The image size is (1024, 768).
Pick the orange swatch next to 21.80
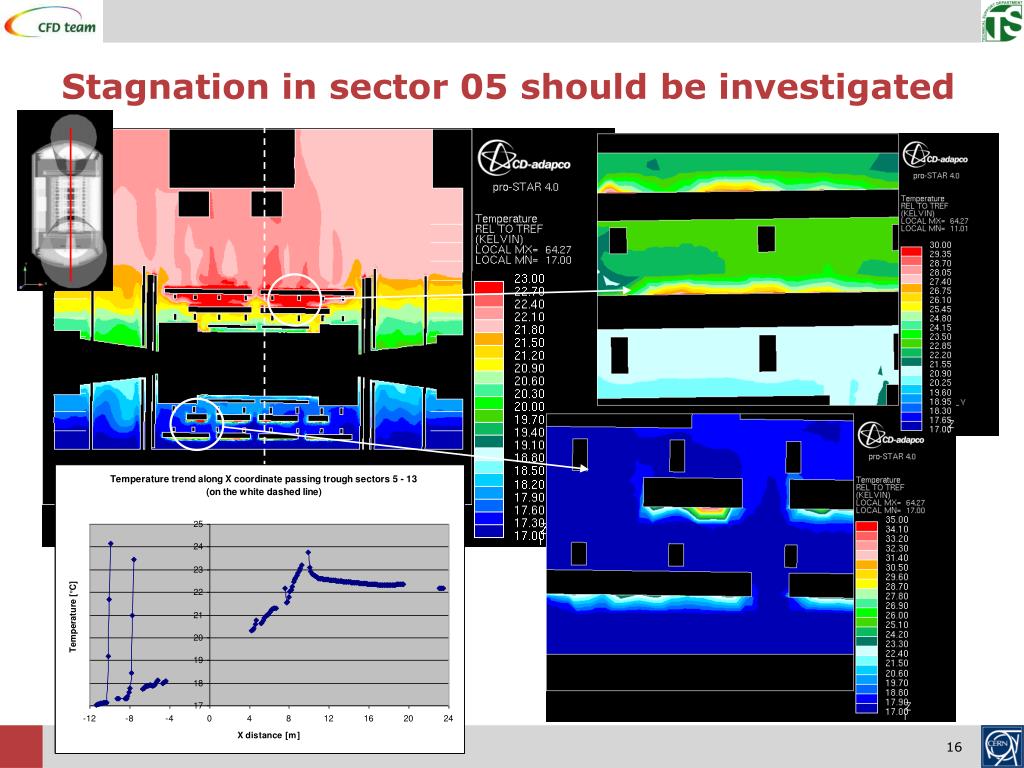pos(488,338)
